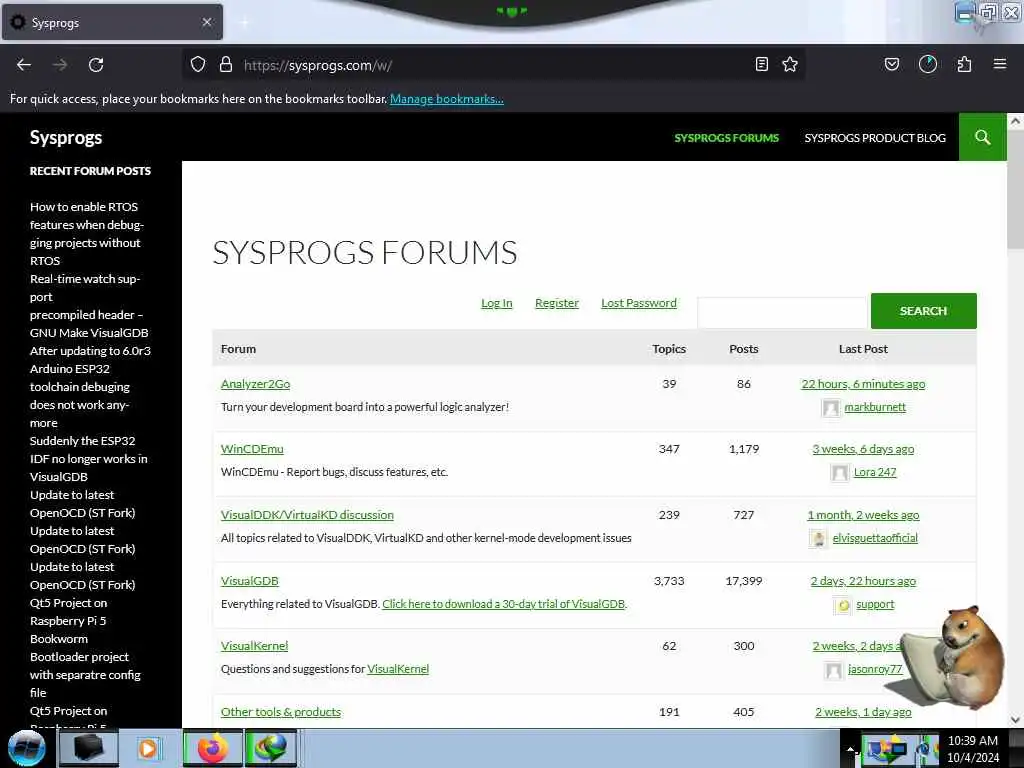Click the page vertical scrollbar thumb
This screenshot has width=1024, height=768.
1015,189
